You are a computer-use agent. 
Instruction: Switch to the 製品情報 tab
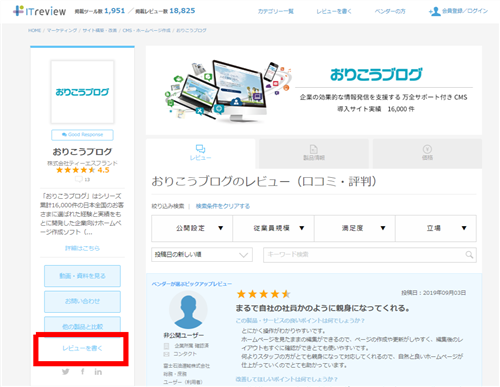(x=314, y=153)
